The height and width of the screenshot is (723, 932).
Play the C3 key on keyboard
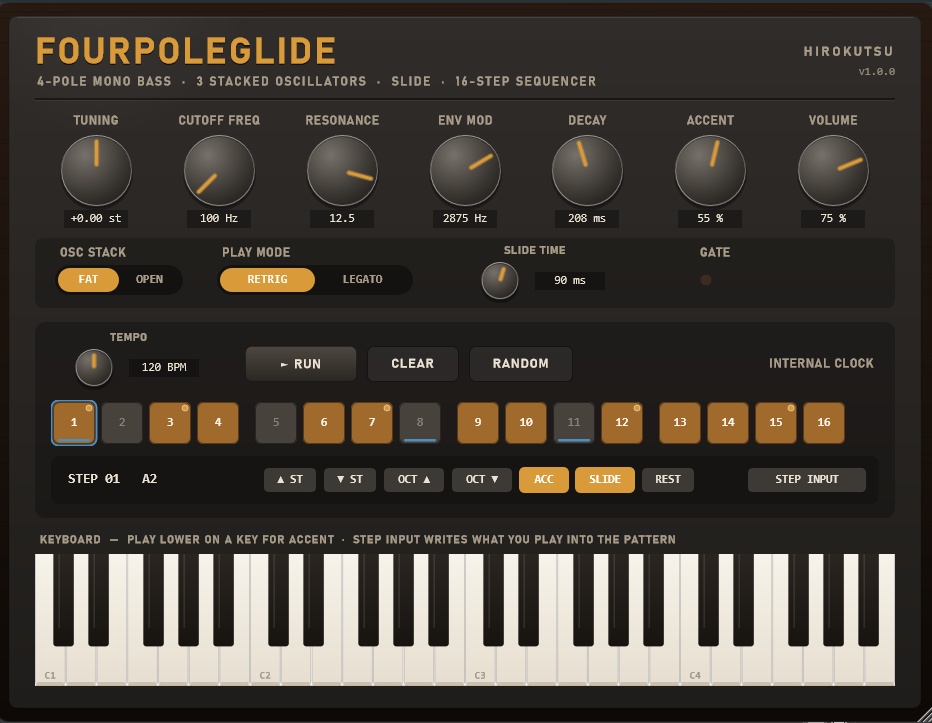pyautogui.click(x=480, y=666)
